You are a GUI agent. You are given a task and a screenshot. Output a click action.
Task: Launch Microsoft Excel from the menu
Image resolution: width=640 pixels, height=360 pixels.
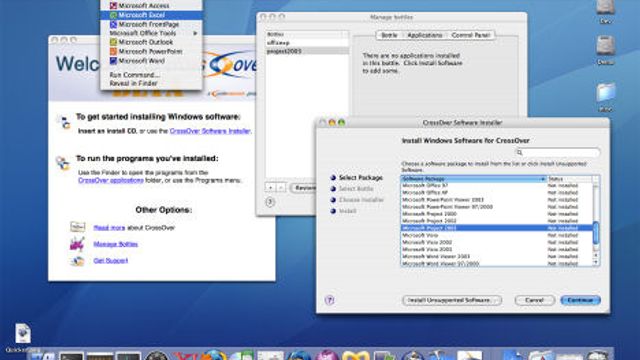(x=151, y=15)
